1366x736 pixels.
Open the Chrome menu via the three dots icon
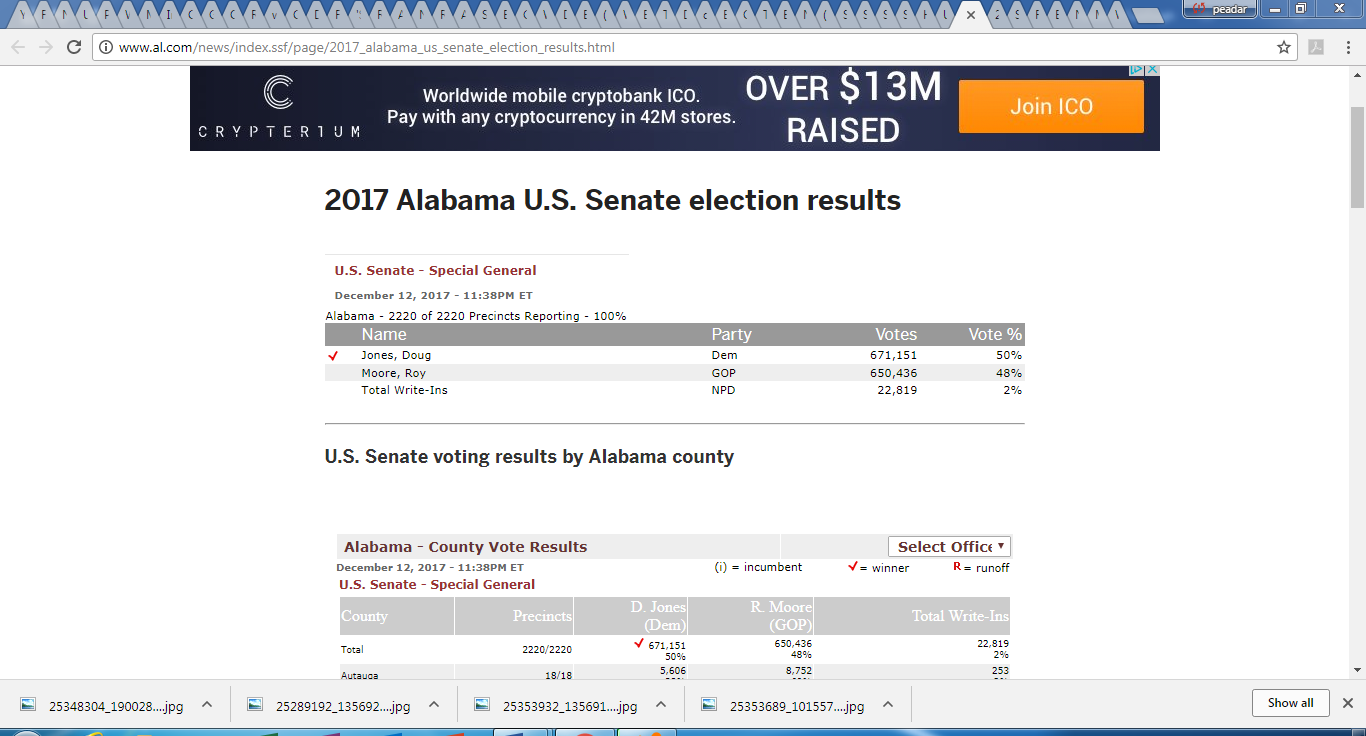tap(1346, 47)
